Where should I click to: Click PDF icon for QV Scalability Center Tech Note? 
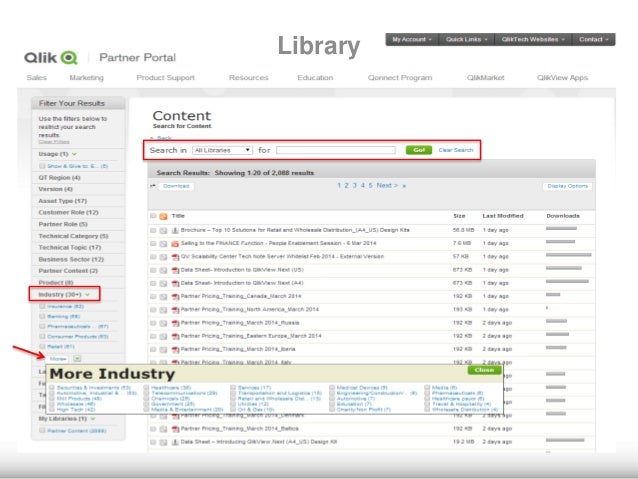point(175,257)
